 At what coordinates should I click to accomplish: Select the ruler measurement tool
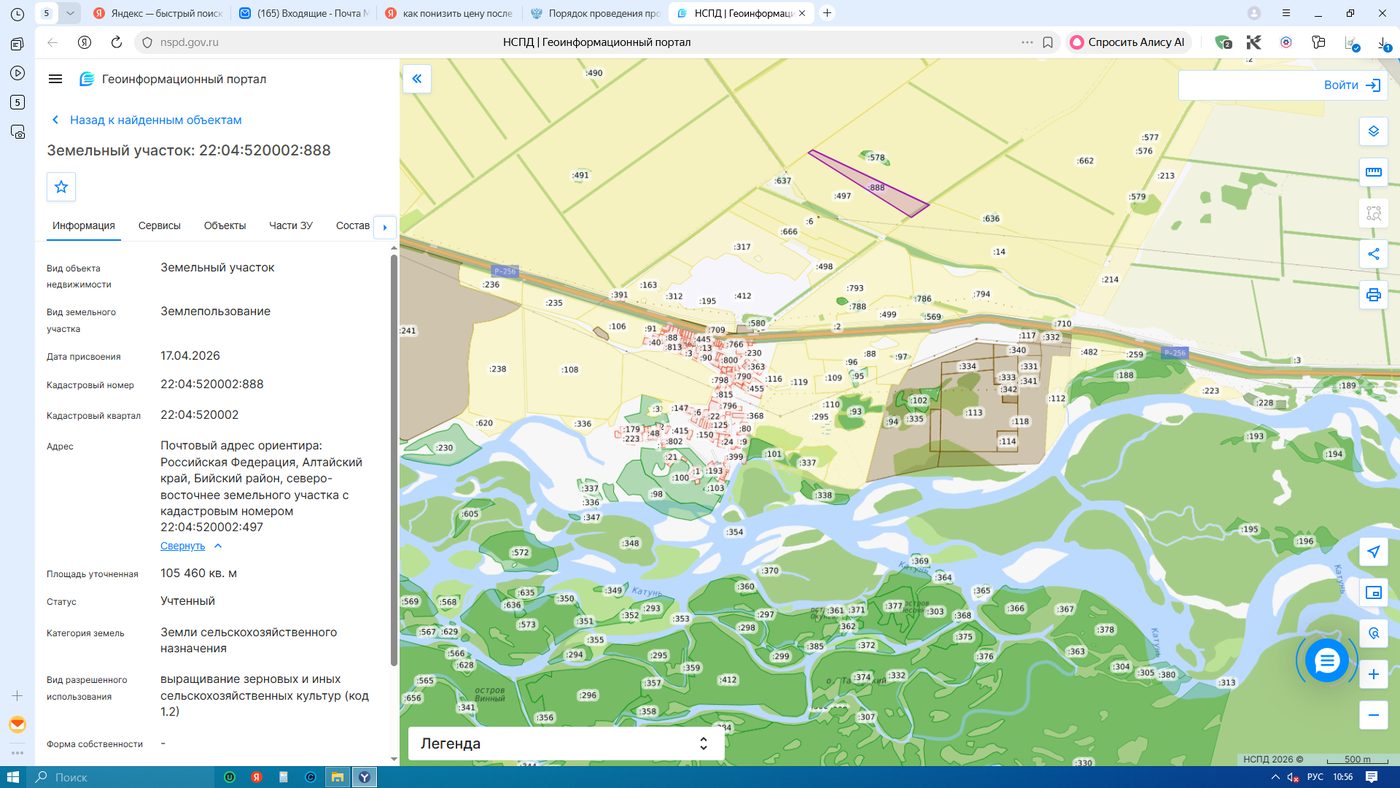(x=1374, y=172)
